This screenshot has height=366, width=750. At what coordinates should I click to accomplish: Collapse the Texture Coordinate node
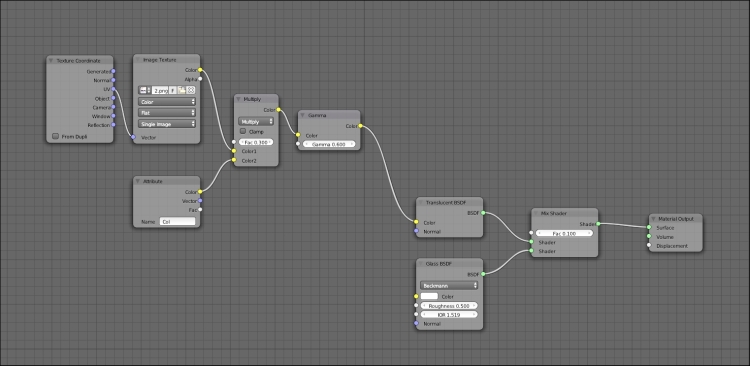click(x=51, y=60)
